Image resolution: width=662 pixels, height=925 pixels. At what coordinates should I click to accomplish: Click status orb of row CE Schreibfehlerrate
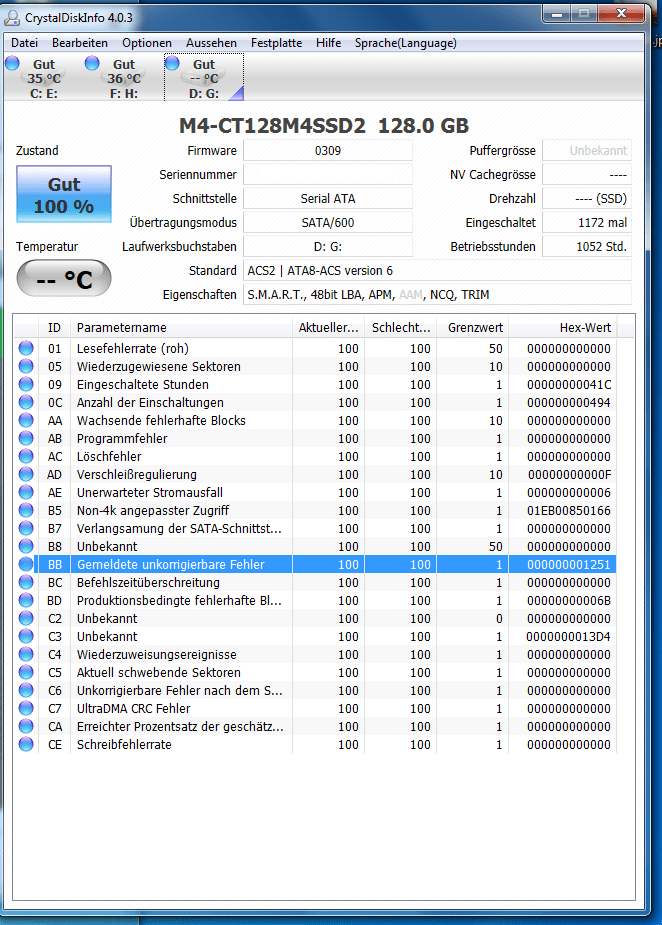[26, 744]
